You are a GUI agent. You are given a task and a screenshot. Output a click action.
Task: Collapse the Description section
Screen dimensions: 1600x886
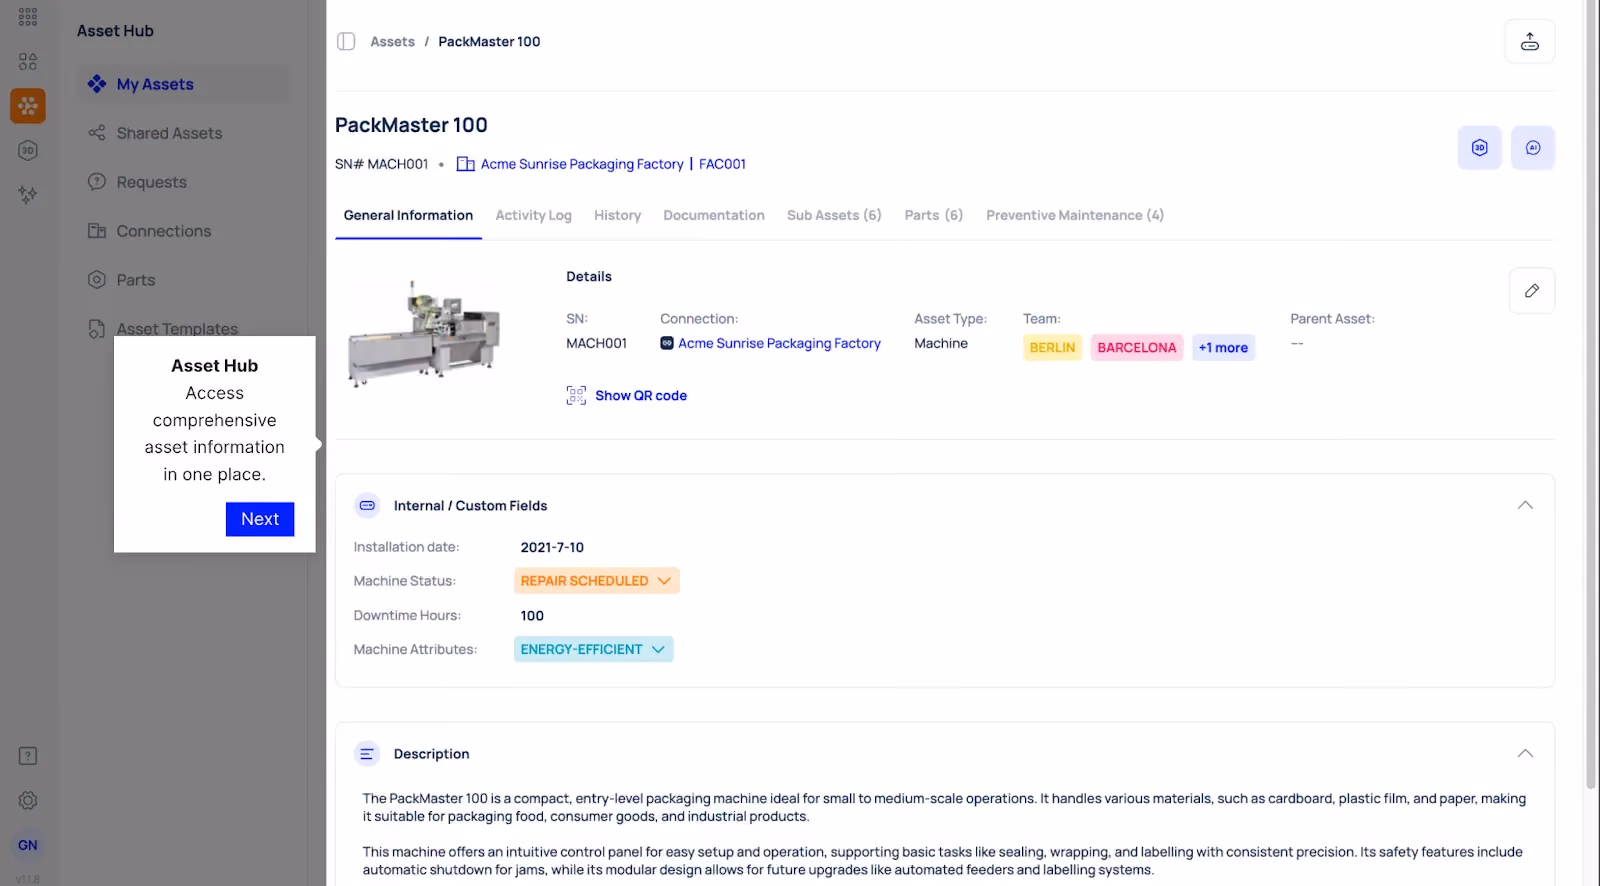pyautogui.click(x=1524, y=754)
